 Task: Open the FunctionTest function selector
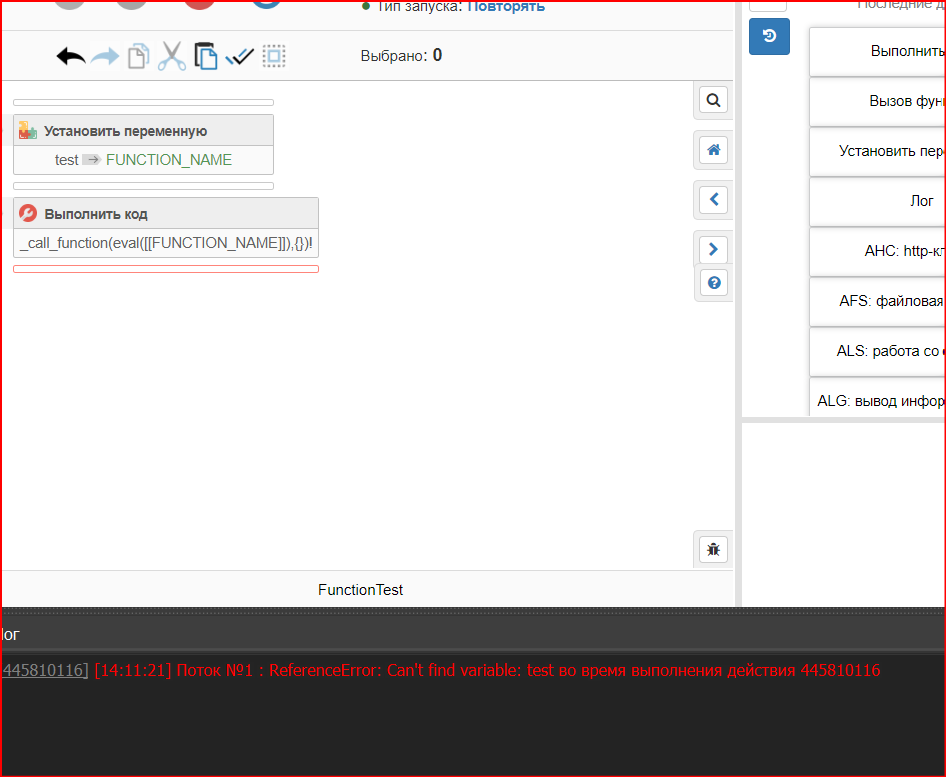[360, 590]
